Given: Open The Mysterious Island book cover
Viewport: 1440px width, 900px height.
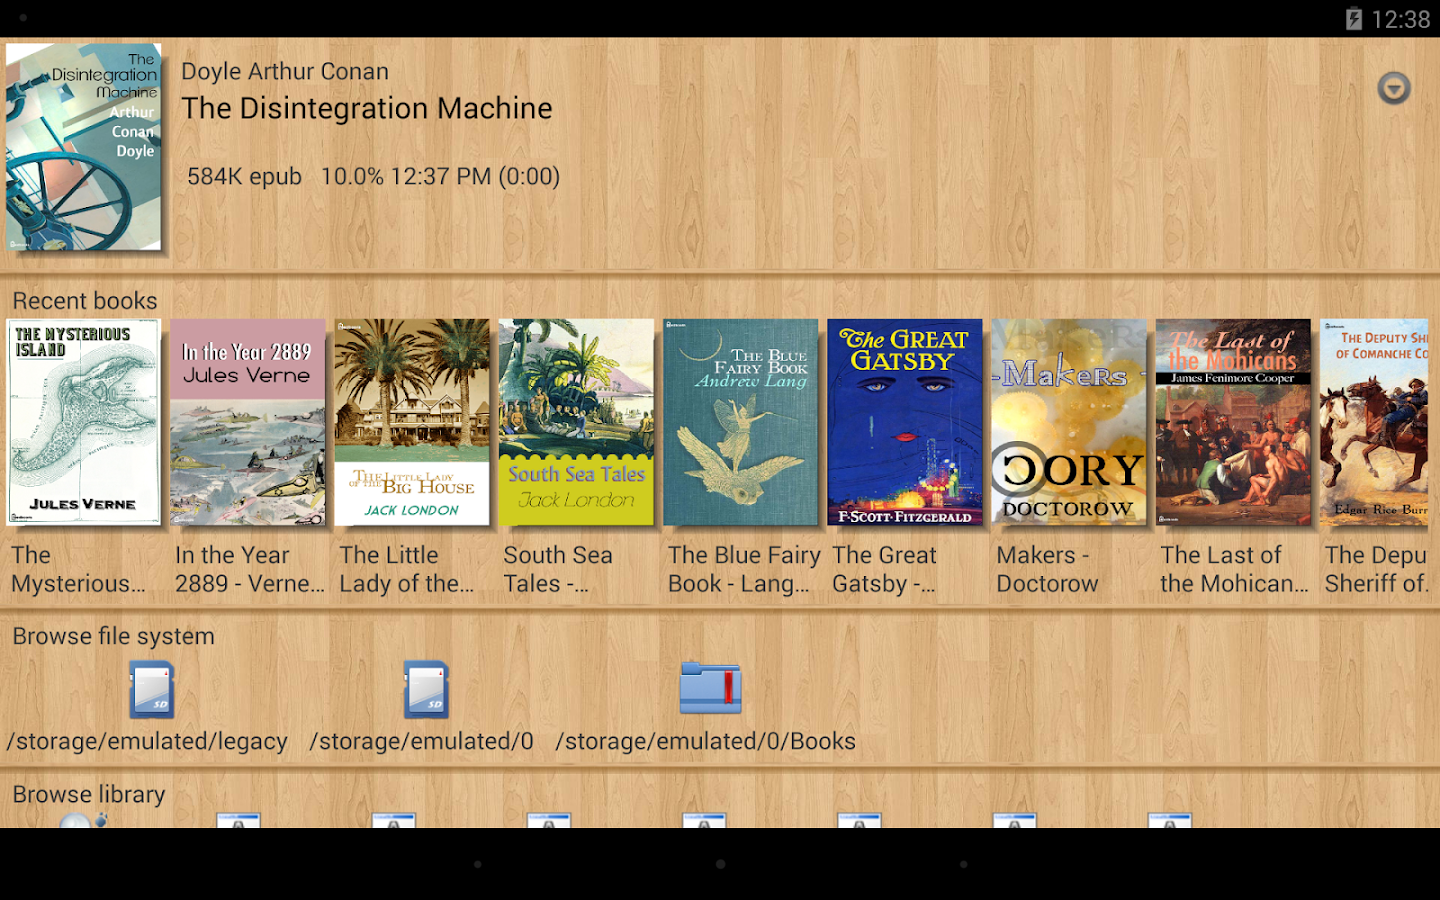Looking at the screenshot, I should (x=84, y=422).
